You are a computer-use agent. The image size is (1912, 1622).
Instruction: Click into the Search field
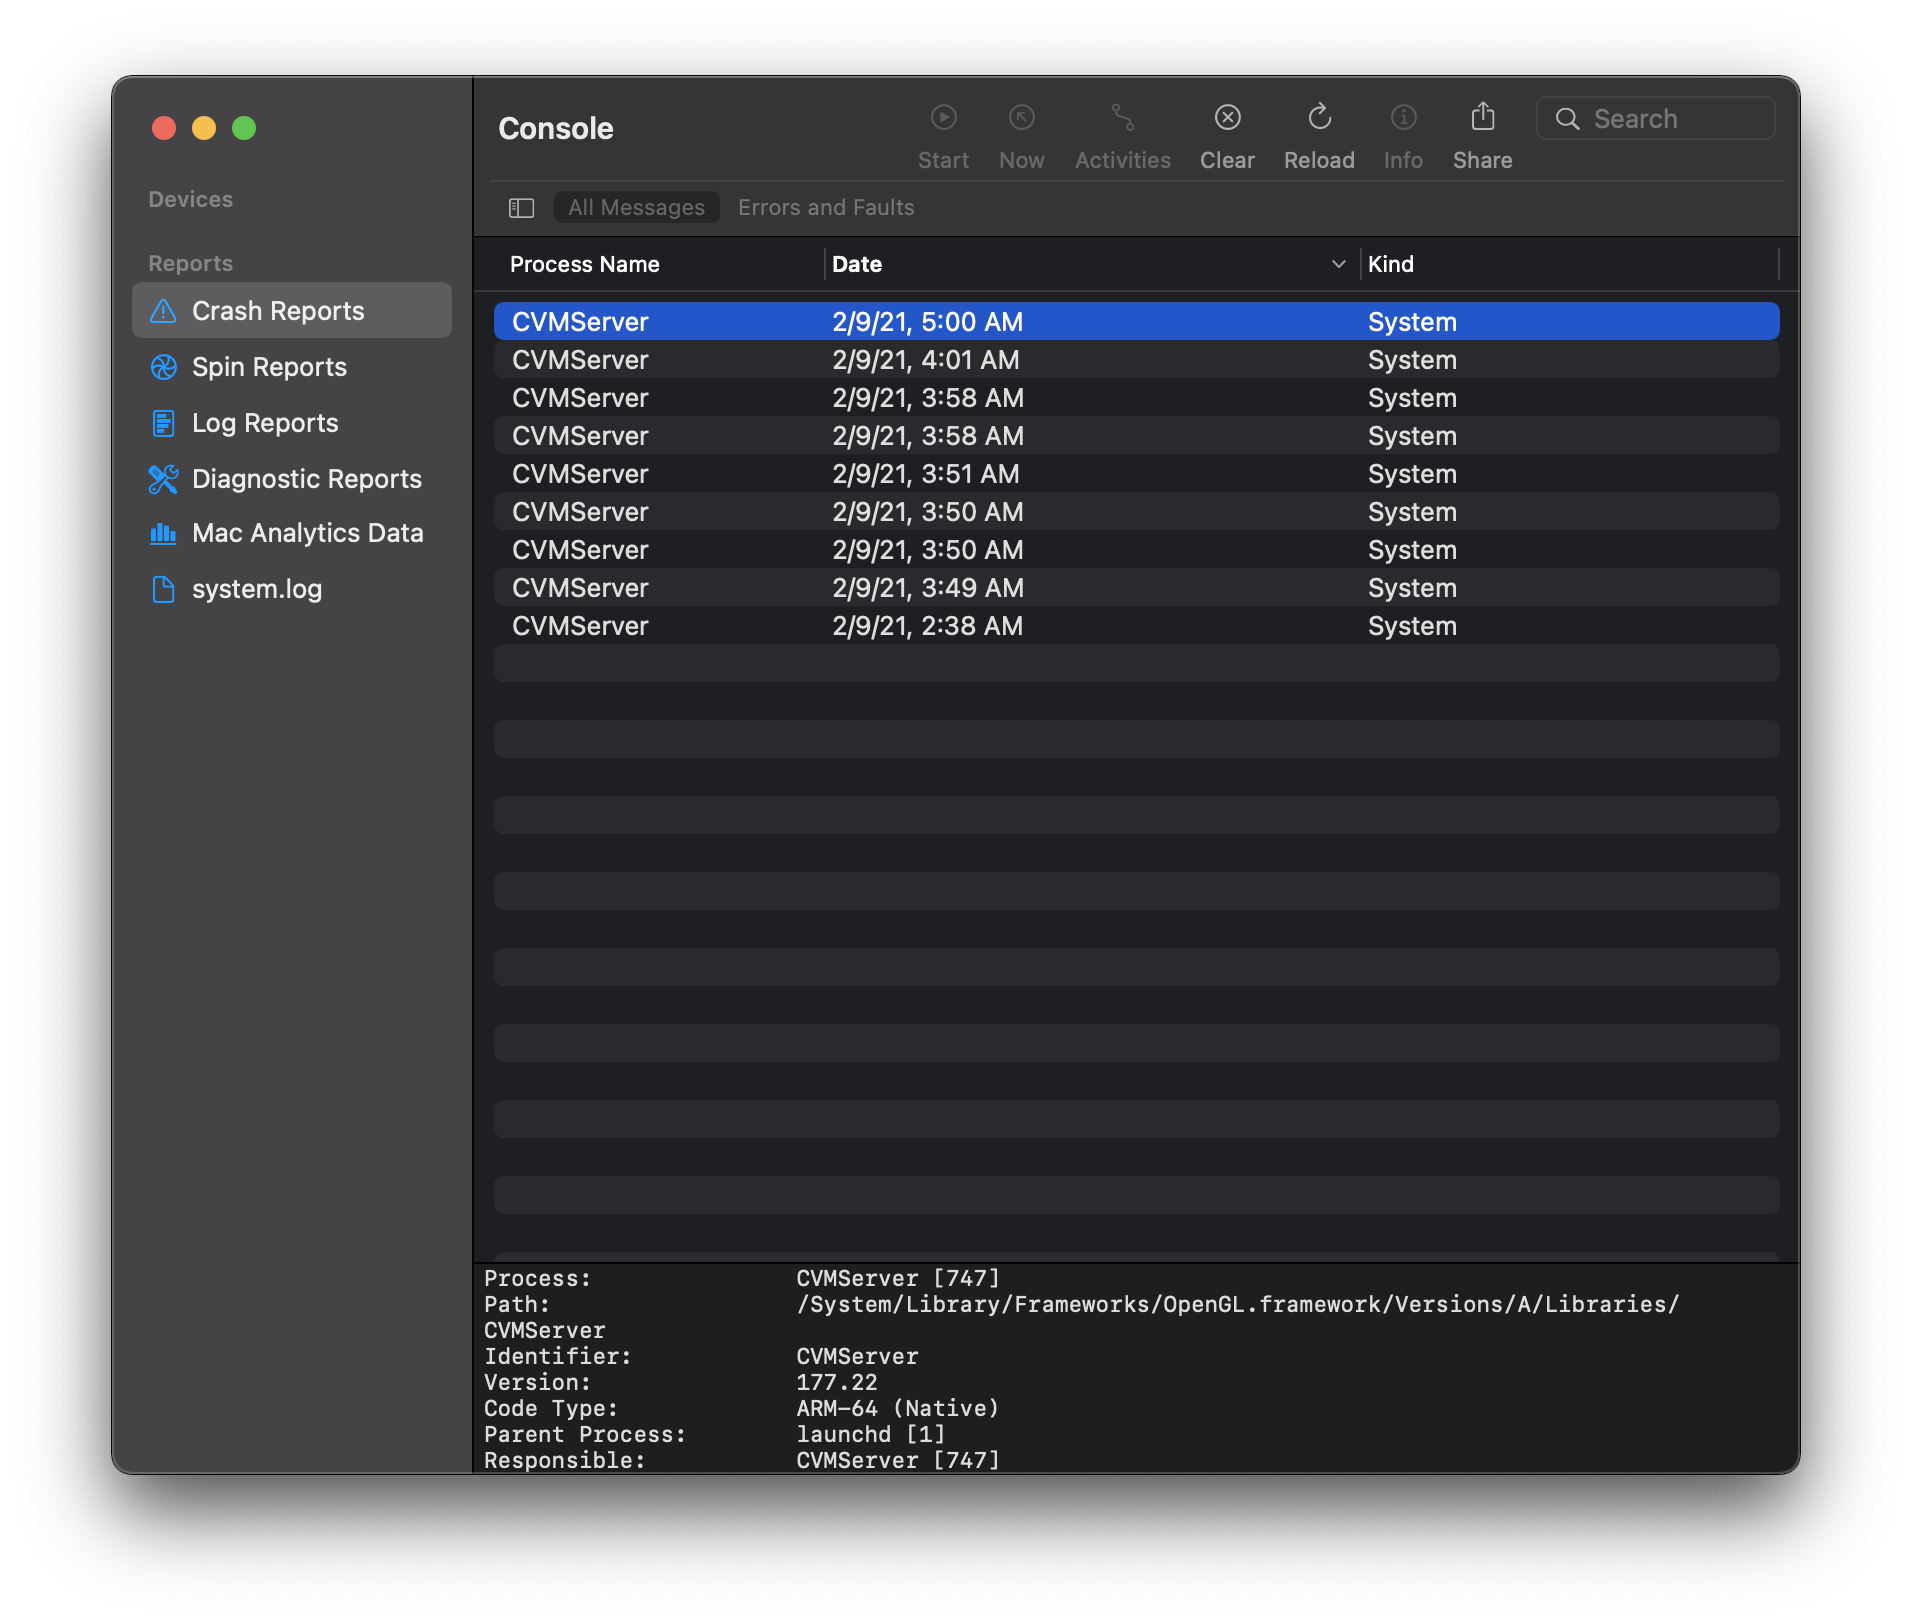point(1656,119)
